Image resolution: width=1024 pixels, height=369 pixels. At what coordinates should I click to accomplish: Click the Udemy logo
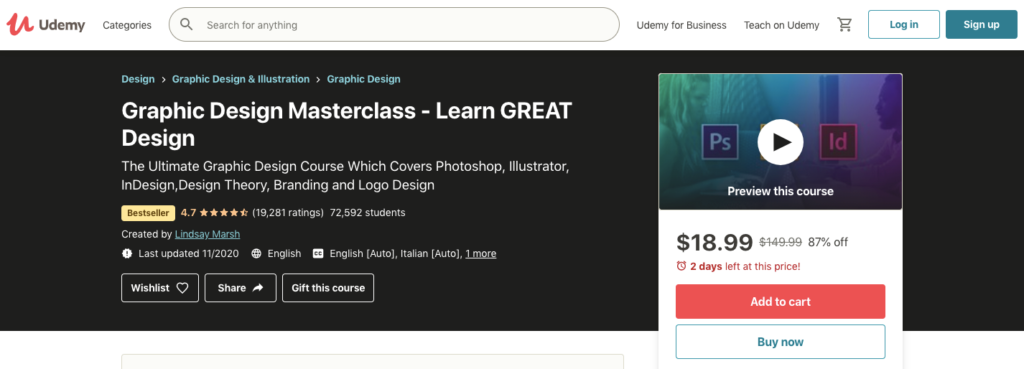(46, 25)
